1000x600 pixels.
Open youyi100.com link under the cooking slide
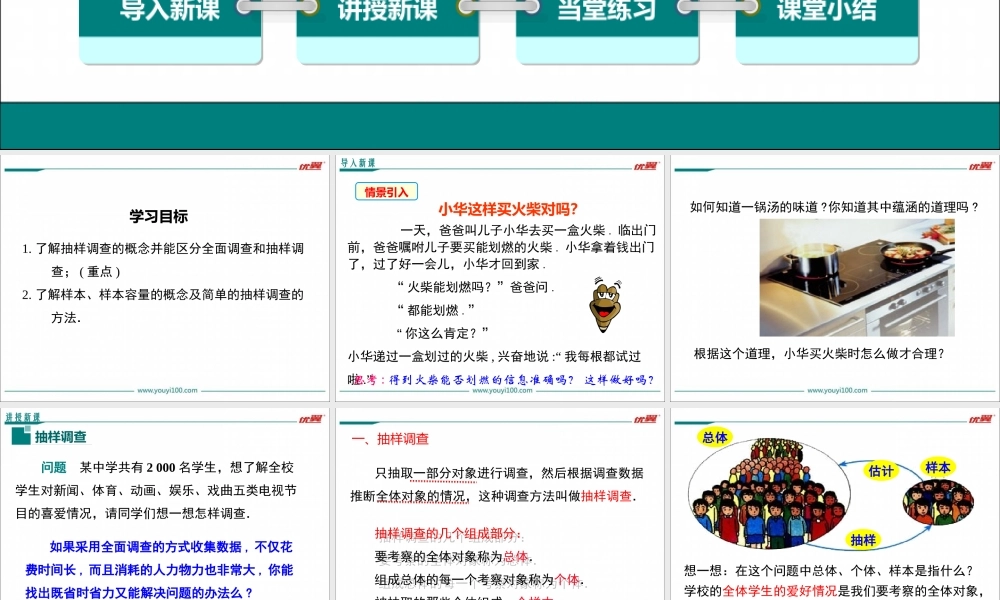[x=835, y=391]
